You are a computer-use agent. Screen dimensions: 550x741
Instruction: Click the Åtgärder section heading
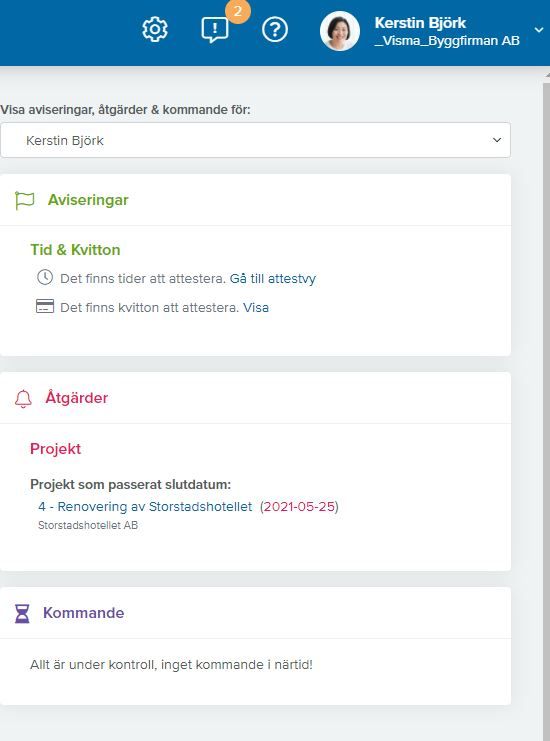(x=77, y=397)
